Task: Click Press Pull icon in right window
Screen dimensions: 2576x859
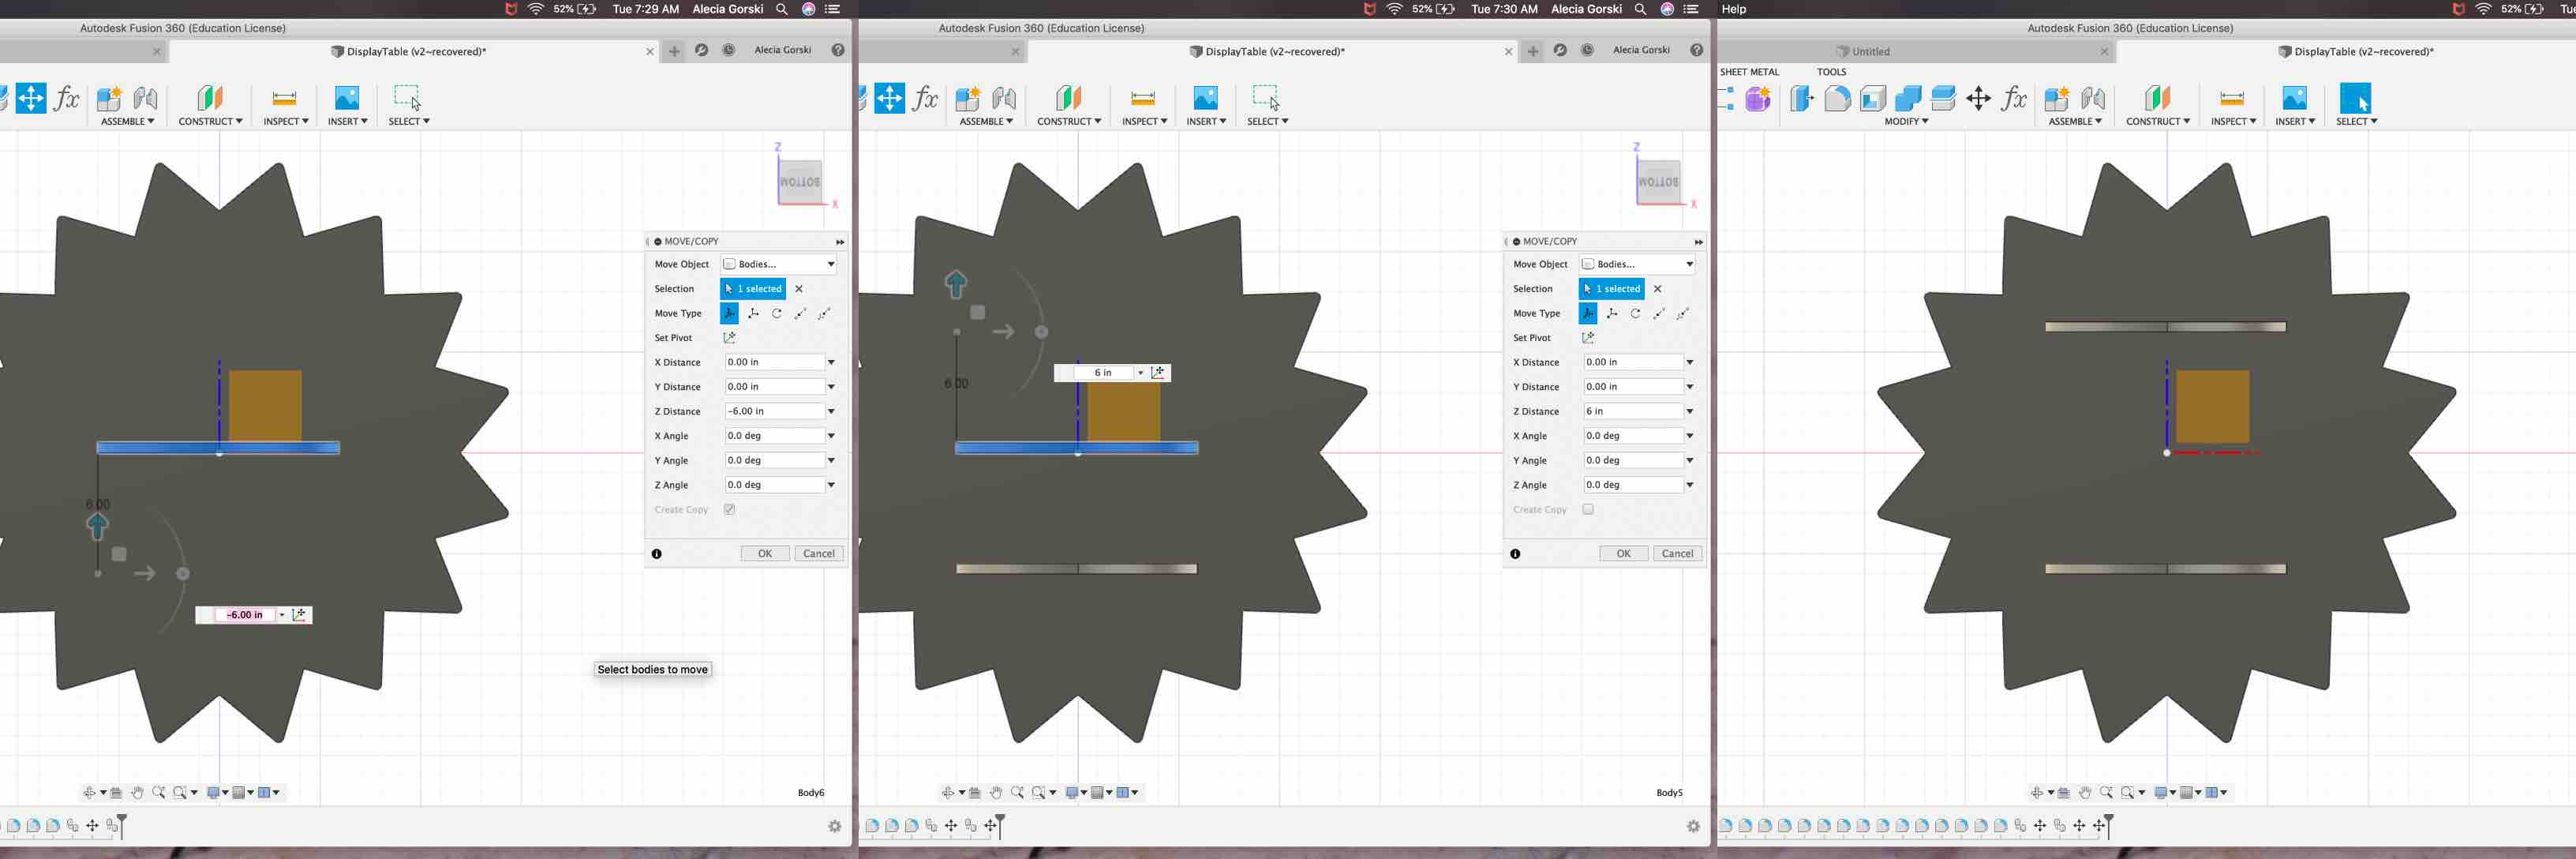Action: [x=1801, y=98]
